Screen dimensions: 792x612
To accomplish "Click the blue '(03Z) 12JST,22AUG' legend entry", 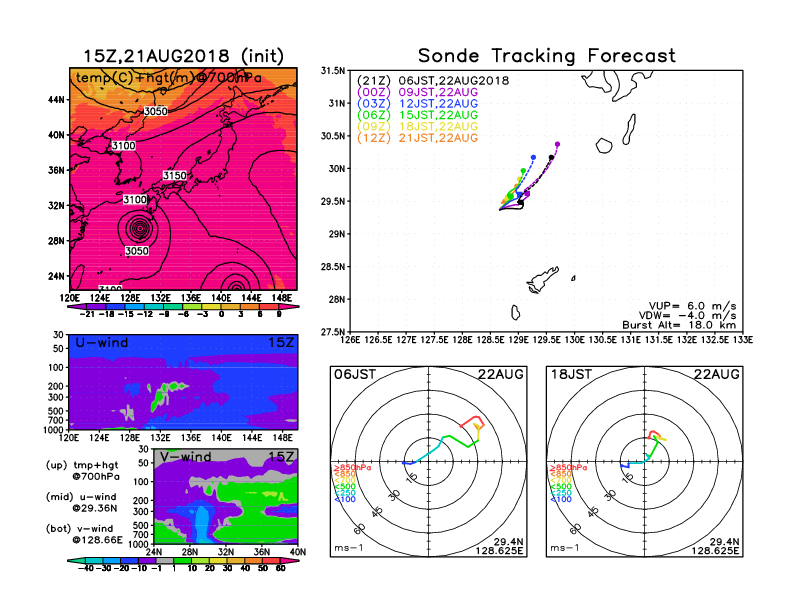I will [417, 104].
